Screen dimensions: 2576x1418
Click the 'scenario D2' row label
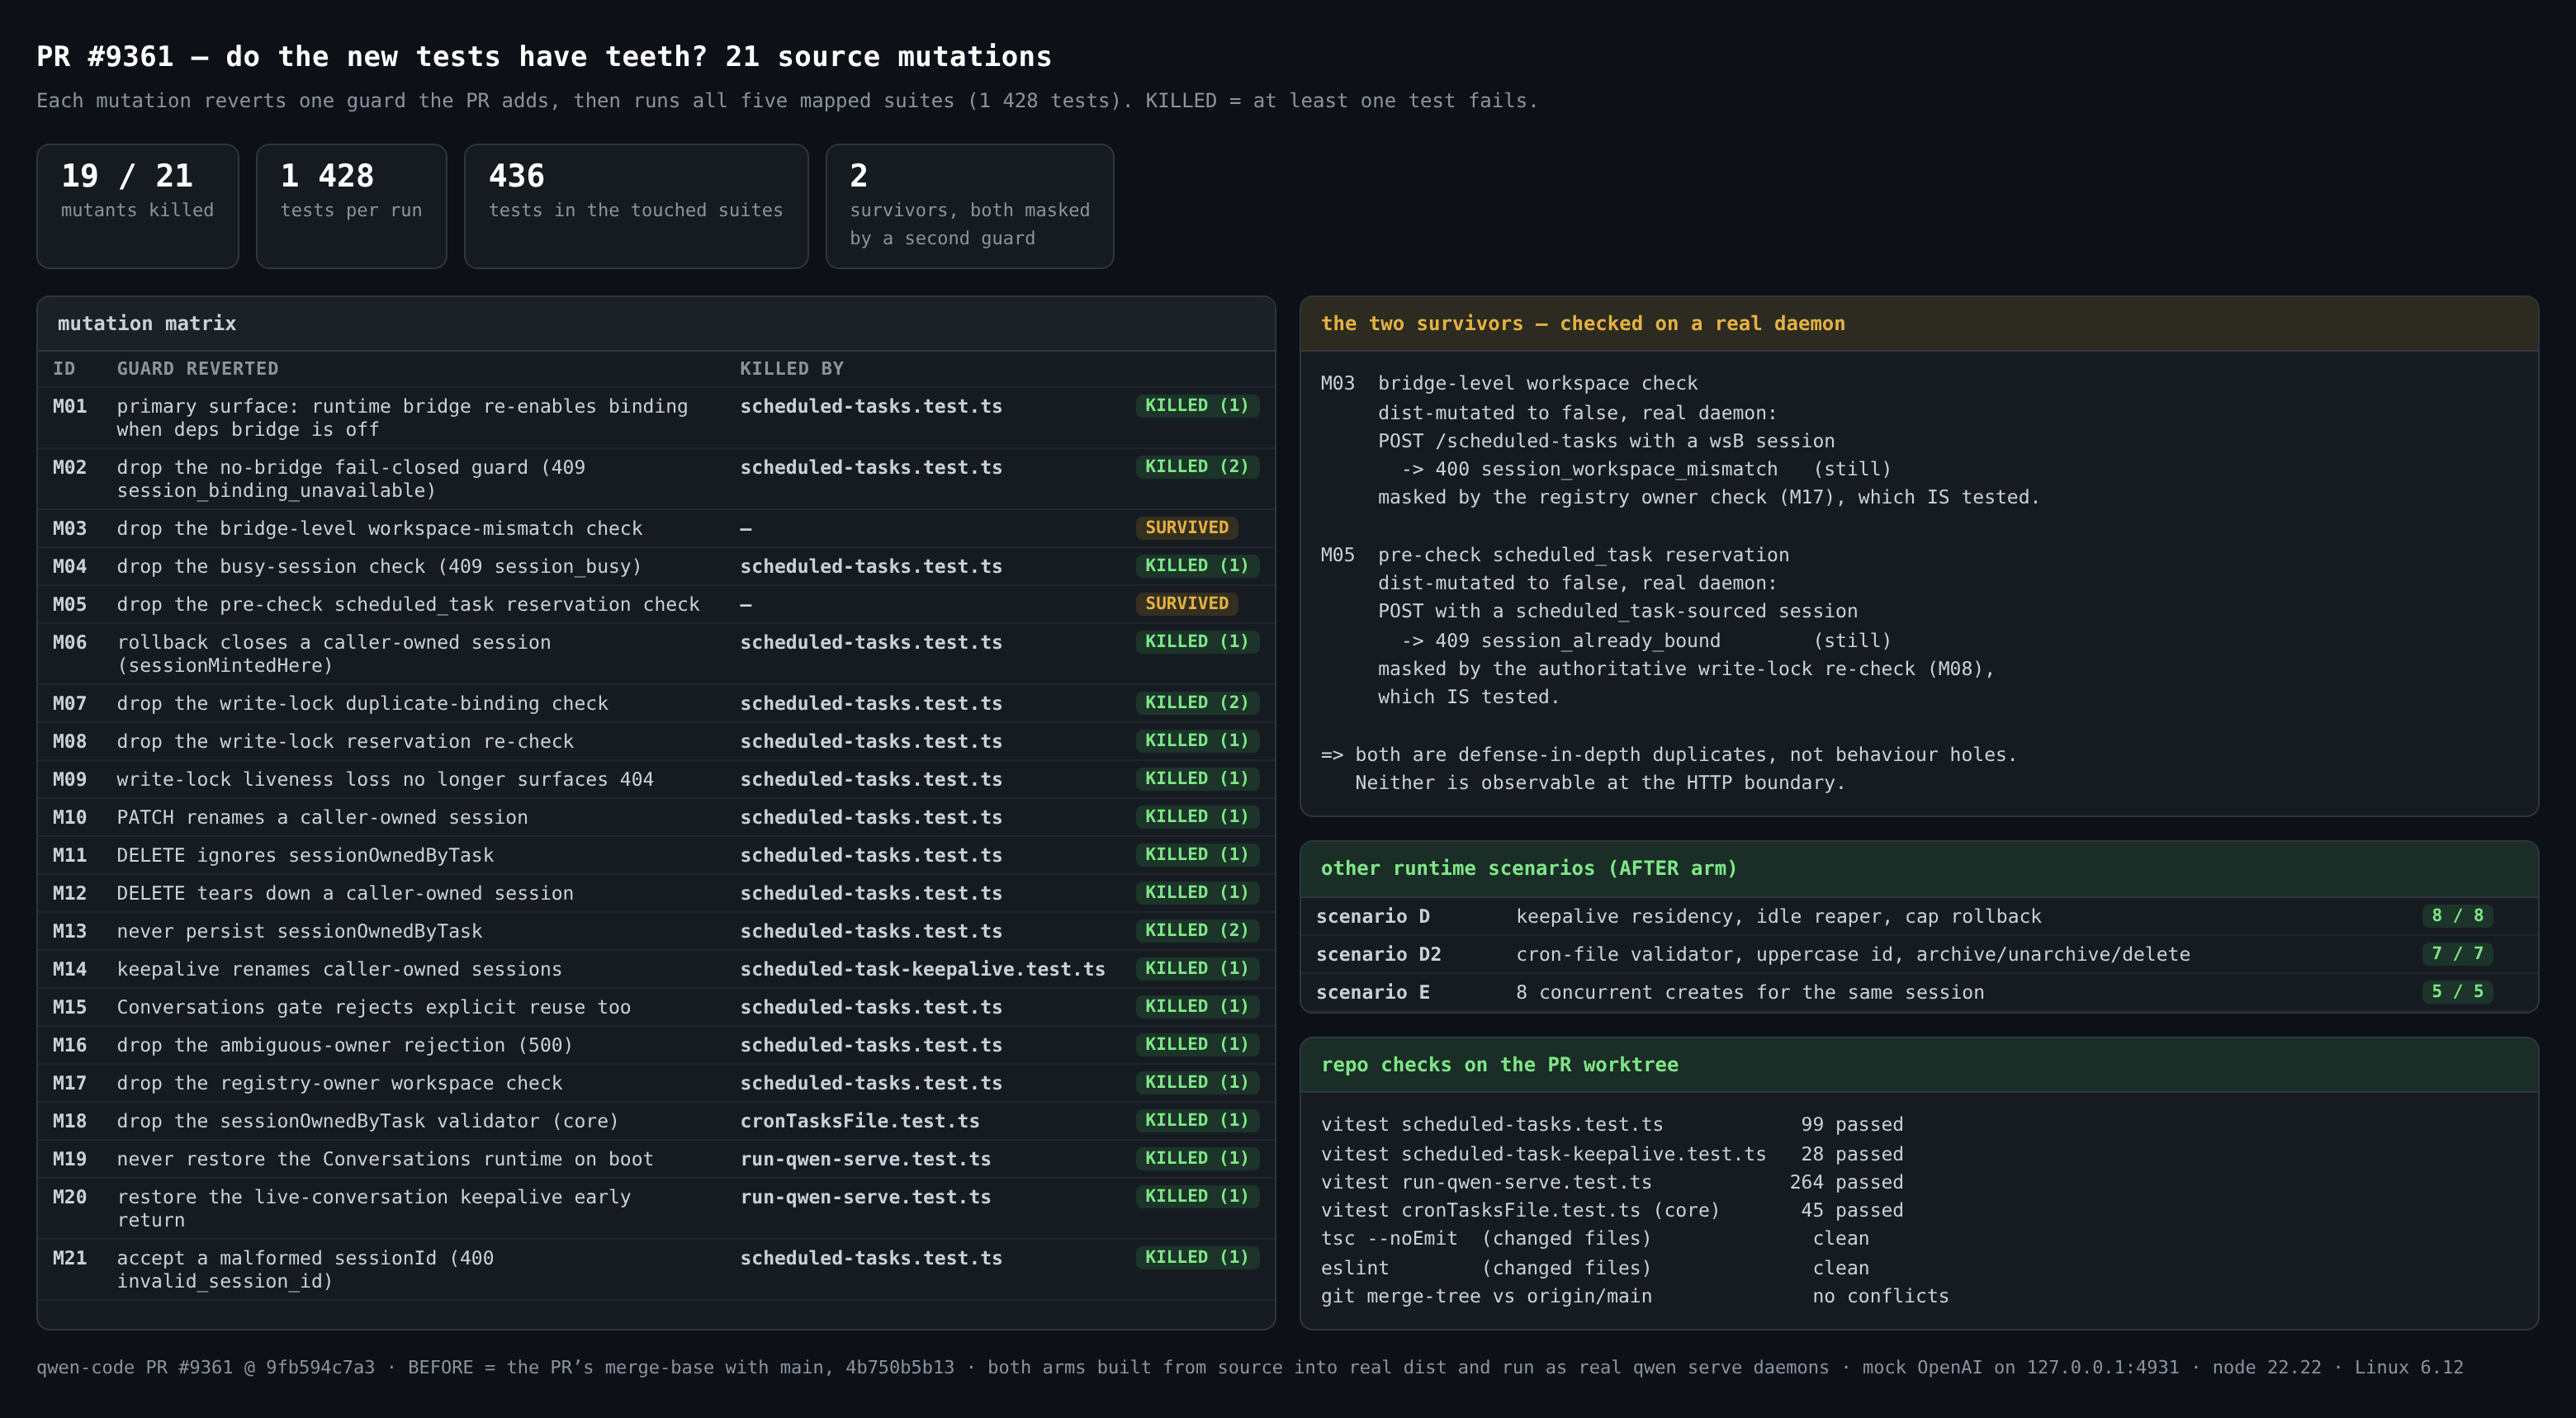(x=1379, y=955)
